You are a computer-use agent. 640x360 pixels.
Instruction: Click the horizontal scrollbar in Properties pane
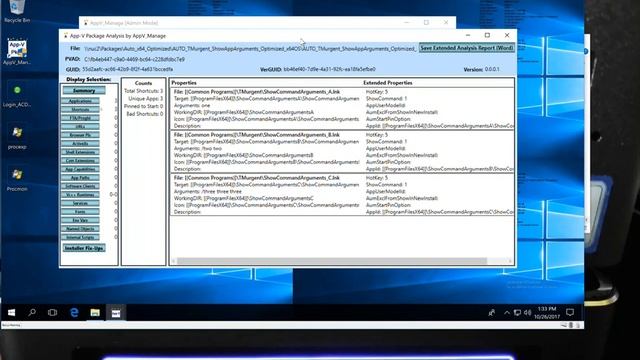pos(332,261)
